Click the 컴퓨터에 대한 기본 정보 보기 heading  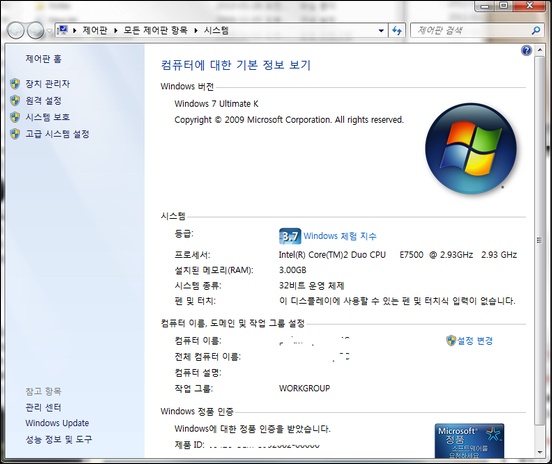point(236,65)
